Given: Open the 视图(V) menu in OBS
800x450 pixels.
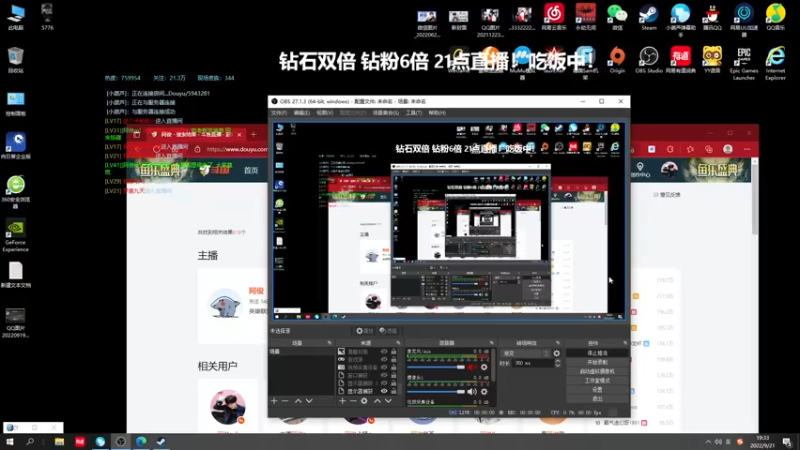Looking at the screenshot, I should pos(324,113).
